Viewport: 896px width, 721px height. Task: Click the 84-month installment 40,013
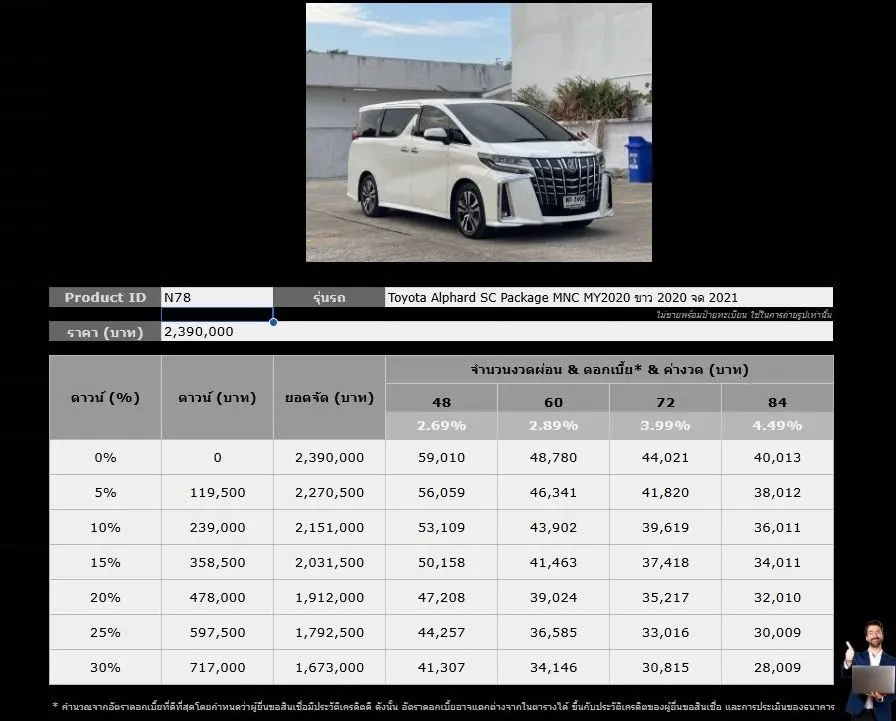[777, 457]
